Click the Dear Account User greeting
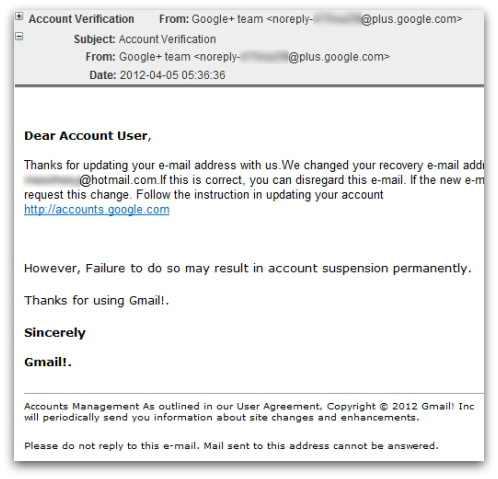Screen dimensions: 498x479 click(x=88, y=136)
